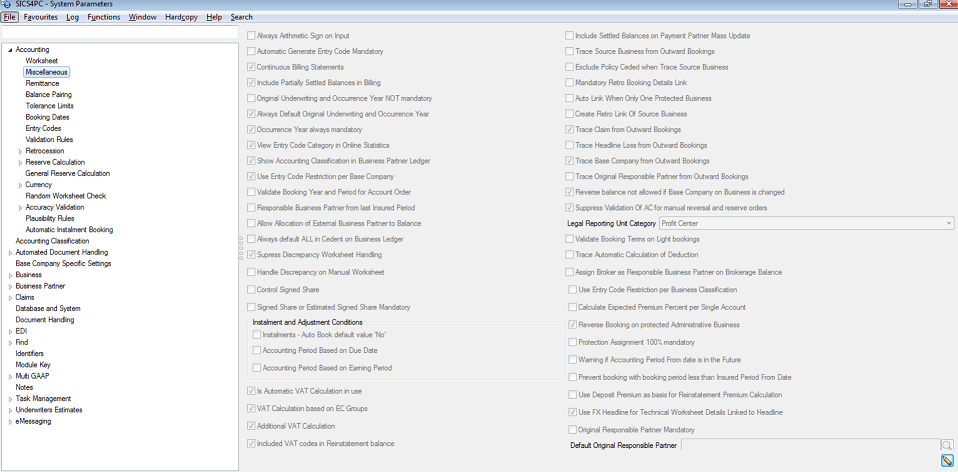Screen dimensions: 958x472
Task: Click the SICS4PC application icon in title bar
Action: 7,5
